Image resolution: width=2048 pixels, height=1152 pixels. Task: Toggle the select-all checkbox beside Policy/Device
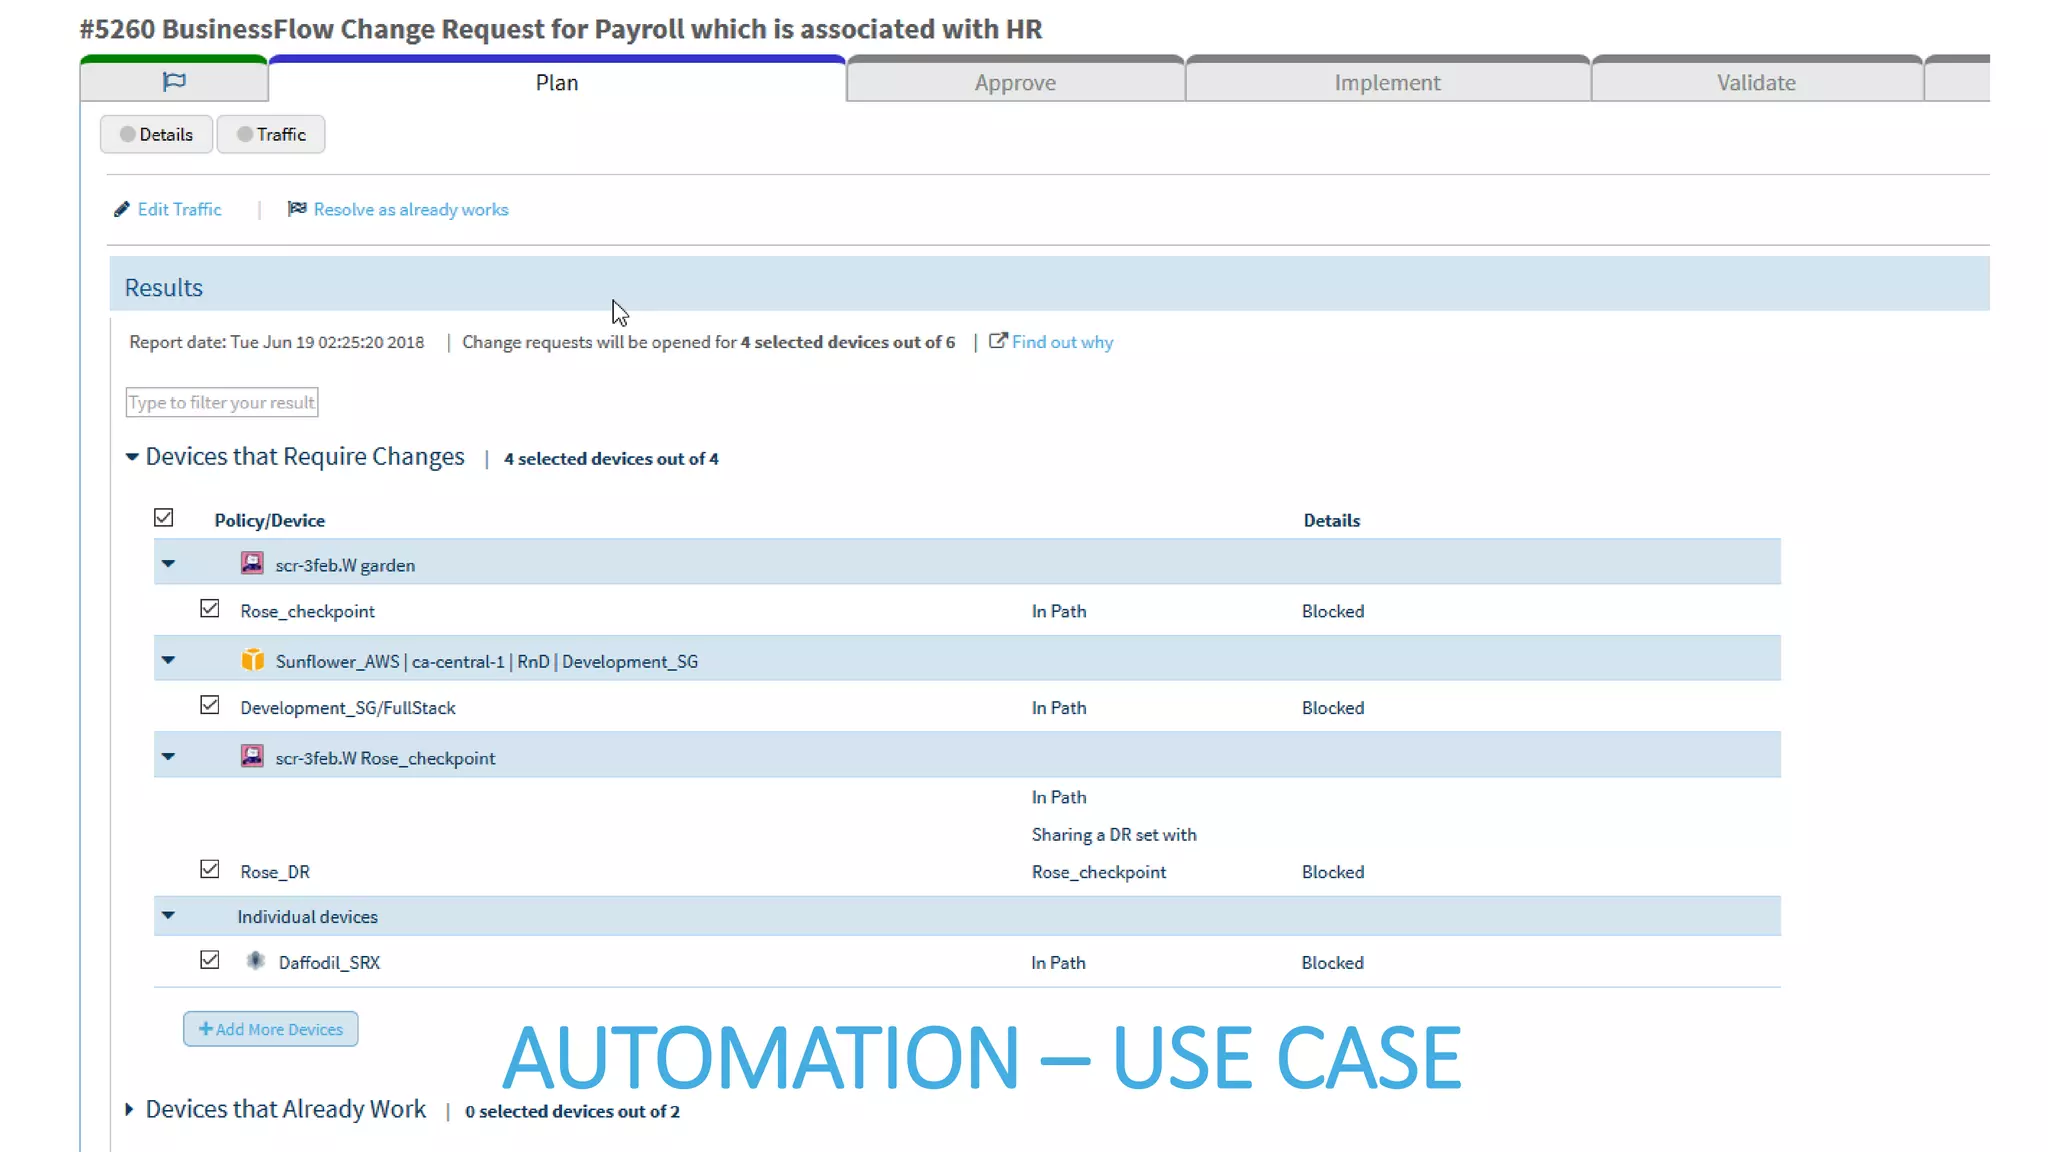pos(164,518)
